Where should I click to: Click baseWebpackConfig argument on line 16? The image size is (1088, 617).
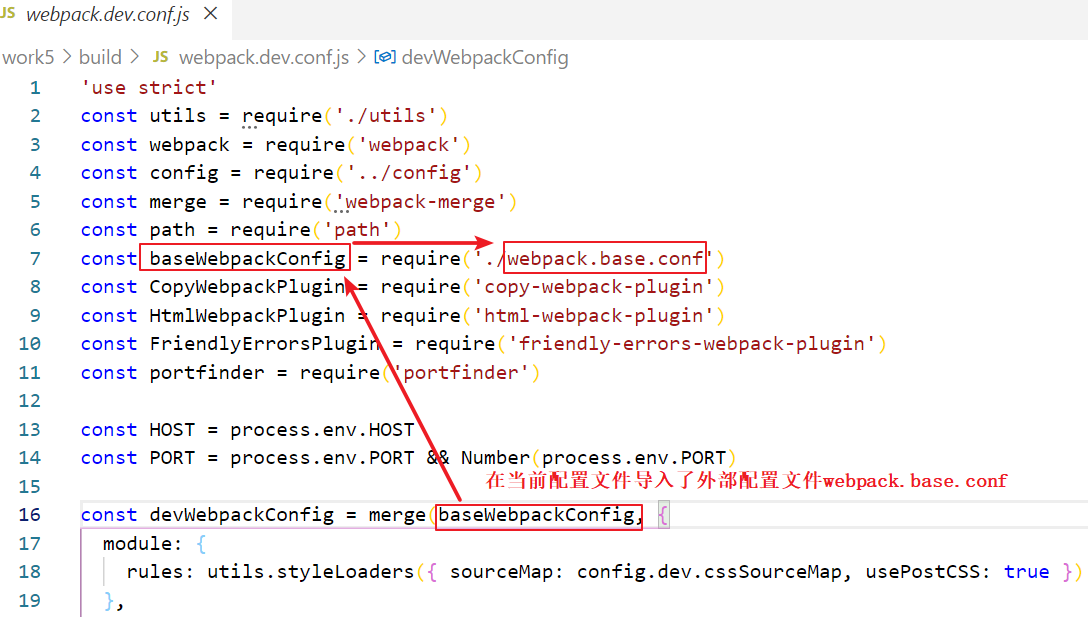pos(536,515)
